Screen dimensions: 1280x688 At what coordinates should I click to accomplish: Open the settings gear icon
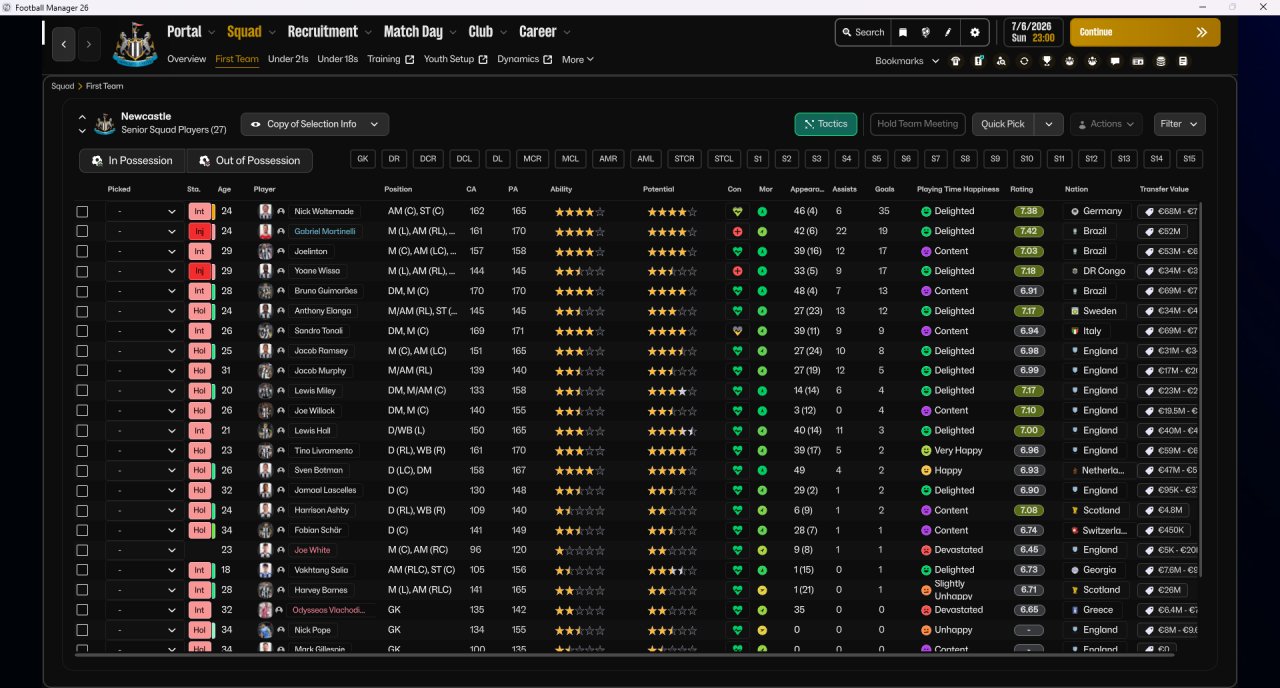tap(975, 32)
